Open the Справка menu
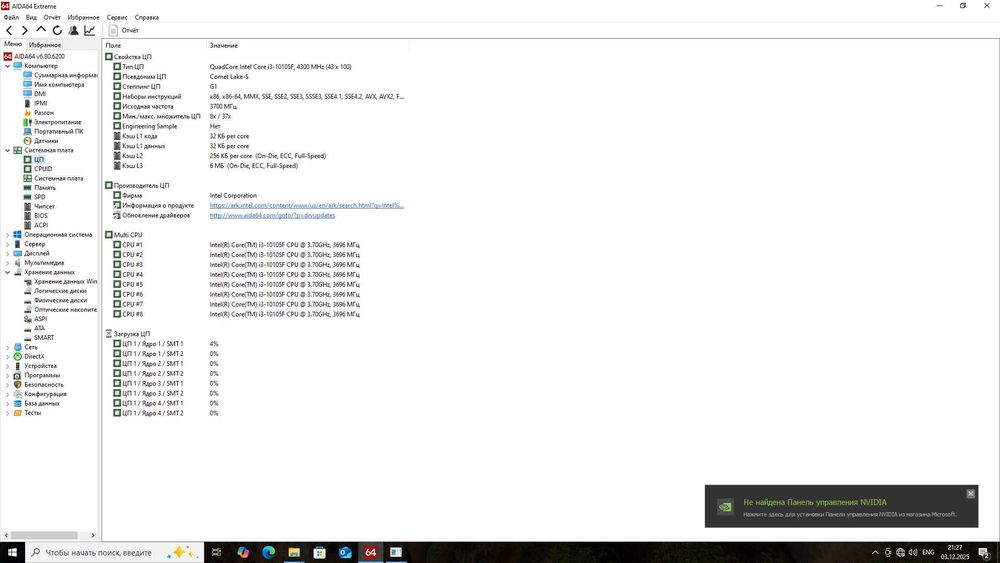 (147, 17)
